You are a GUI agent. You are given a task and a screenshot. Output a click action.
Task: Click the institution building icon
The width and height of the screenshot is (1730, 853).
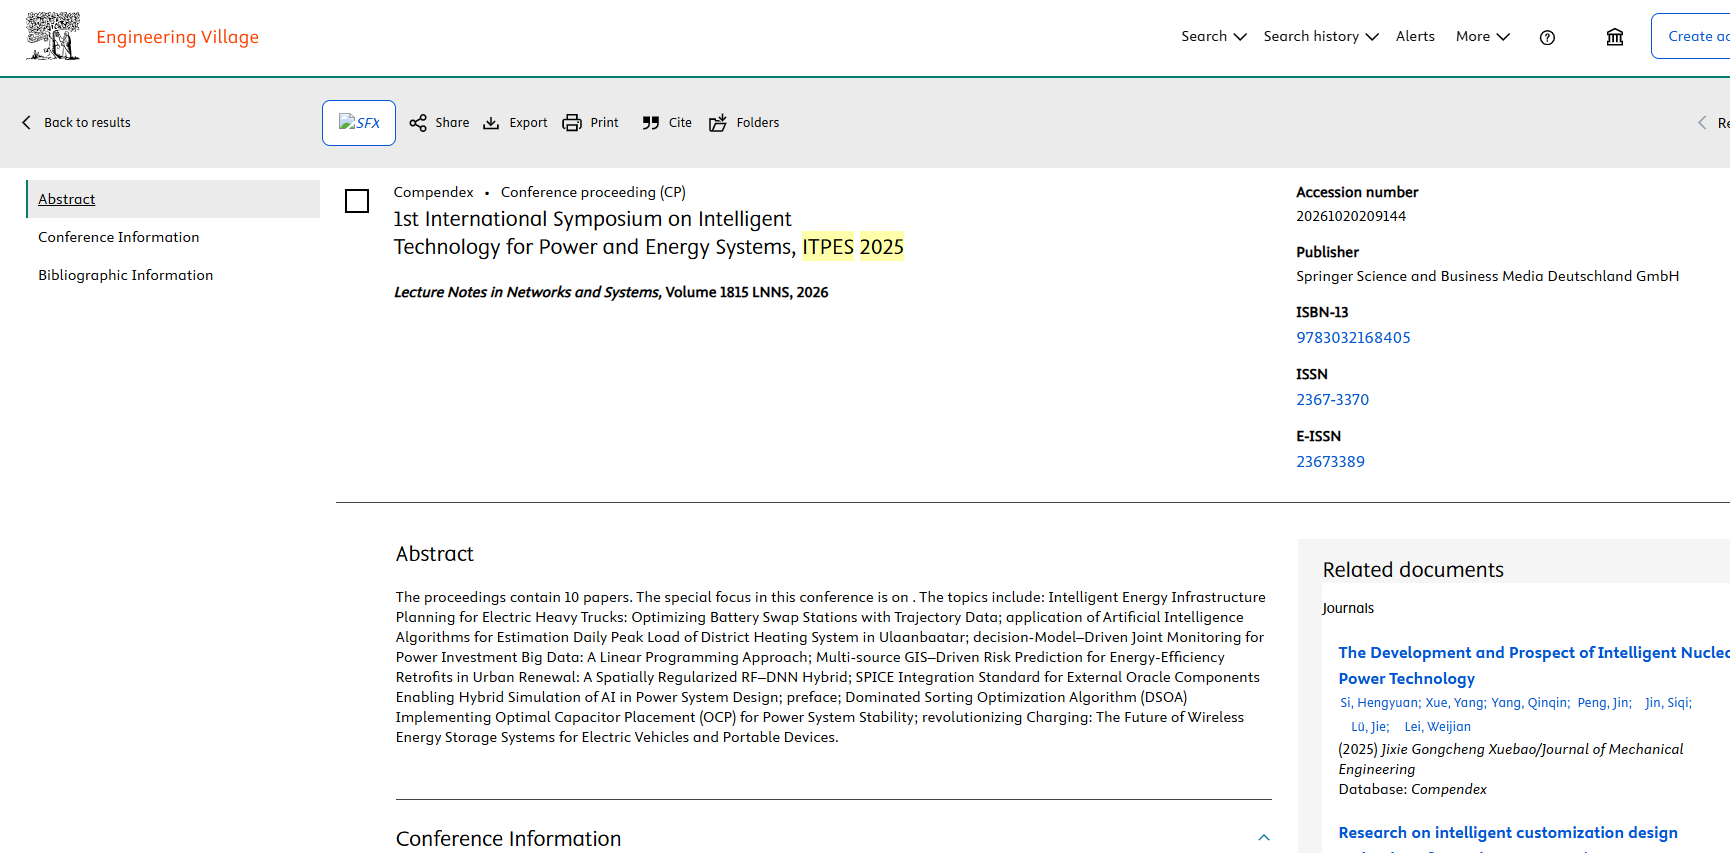coord(1615,37)
